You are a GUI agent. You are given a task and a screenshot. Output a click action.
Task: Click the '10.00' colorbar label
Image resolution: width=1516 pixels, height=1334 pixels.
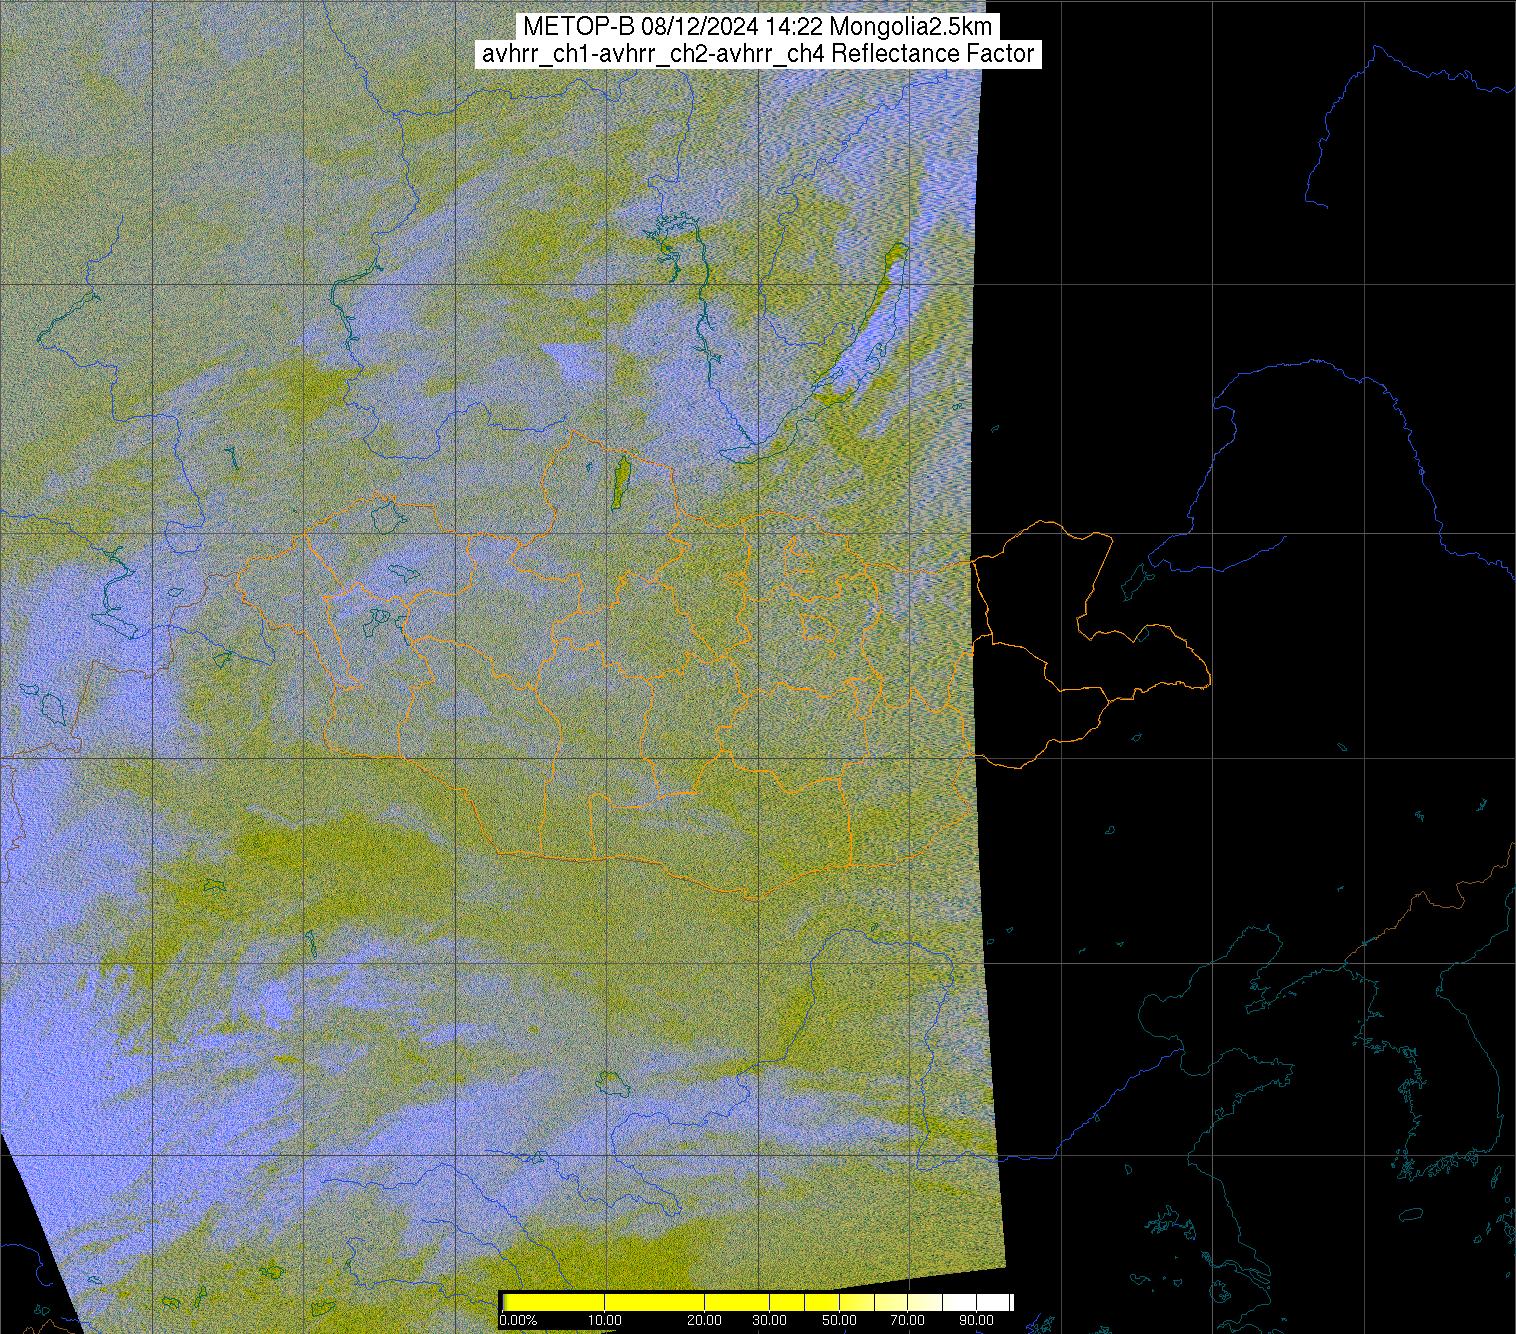point(605,1321)
